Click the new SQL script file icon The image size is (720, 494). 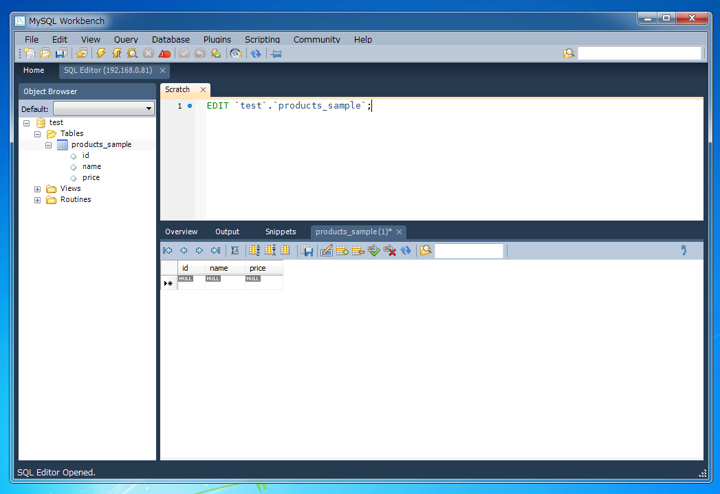point(30,53)
